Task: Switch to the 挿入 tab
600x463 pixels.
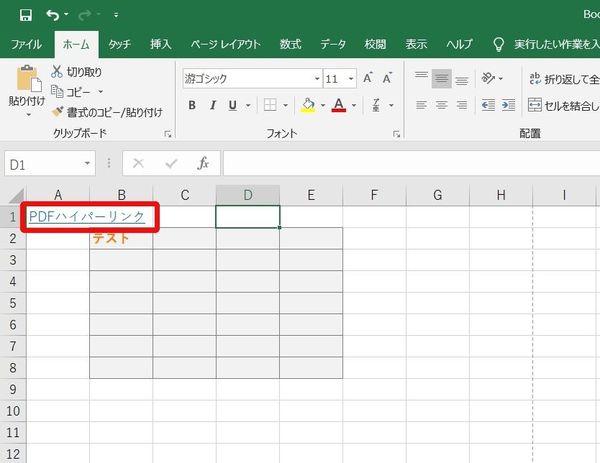Action: (161, 44)
